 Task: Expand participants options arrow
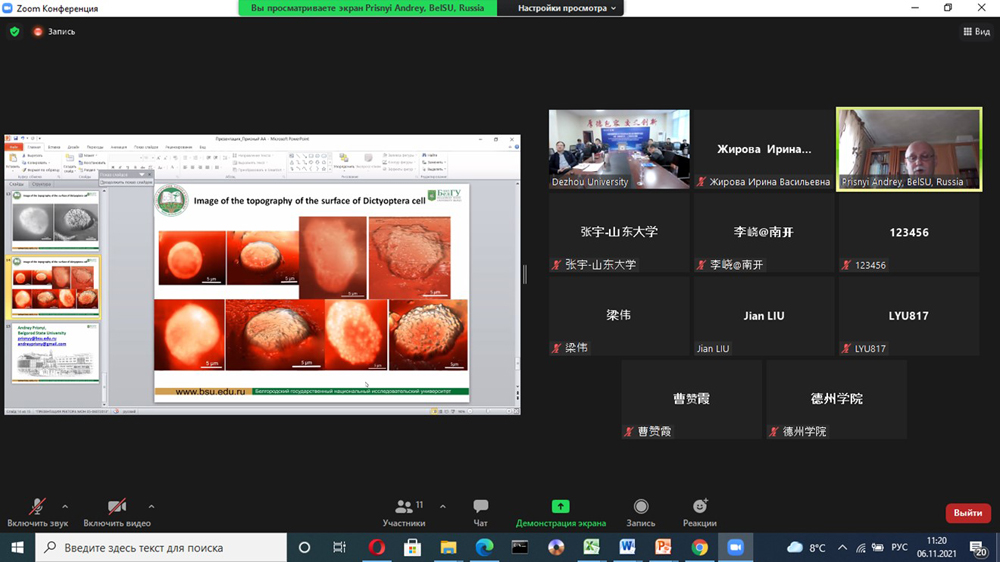click(x=442, y=507)
